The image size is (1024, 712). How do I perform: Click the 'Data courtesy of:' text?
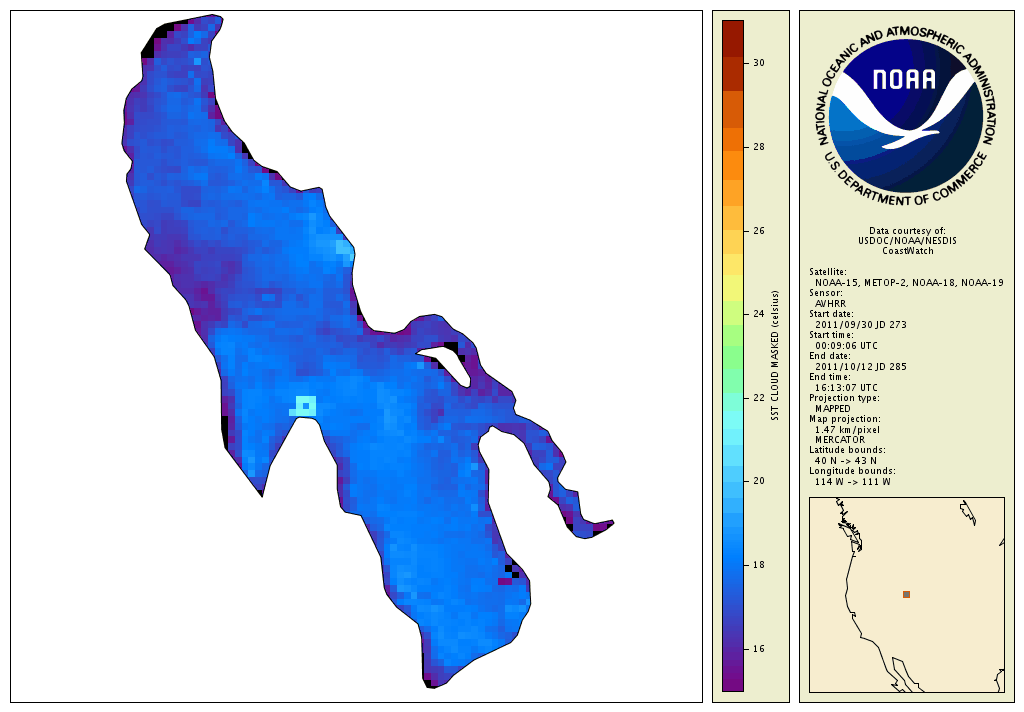point(907,231)
